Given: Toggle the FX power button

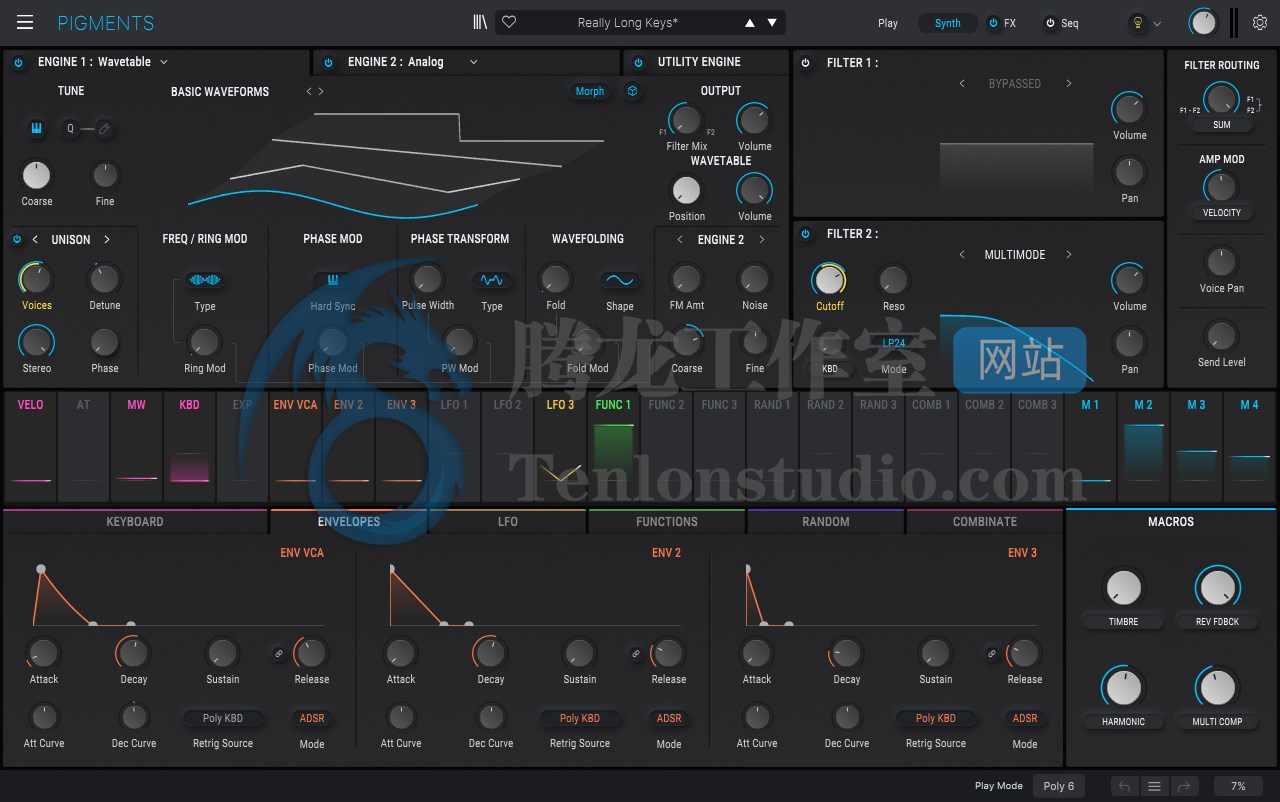Looking at the screenshot, I should 993,23.
